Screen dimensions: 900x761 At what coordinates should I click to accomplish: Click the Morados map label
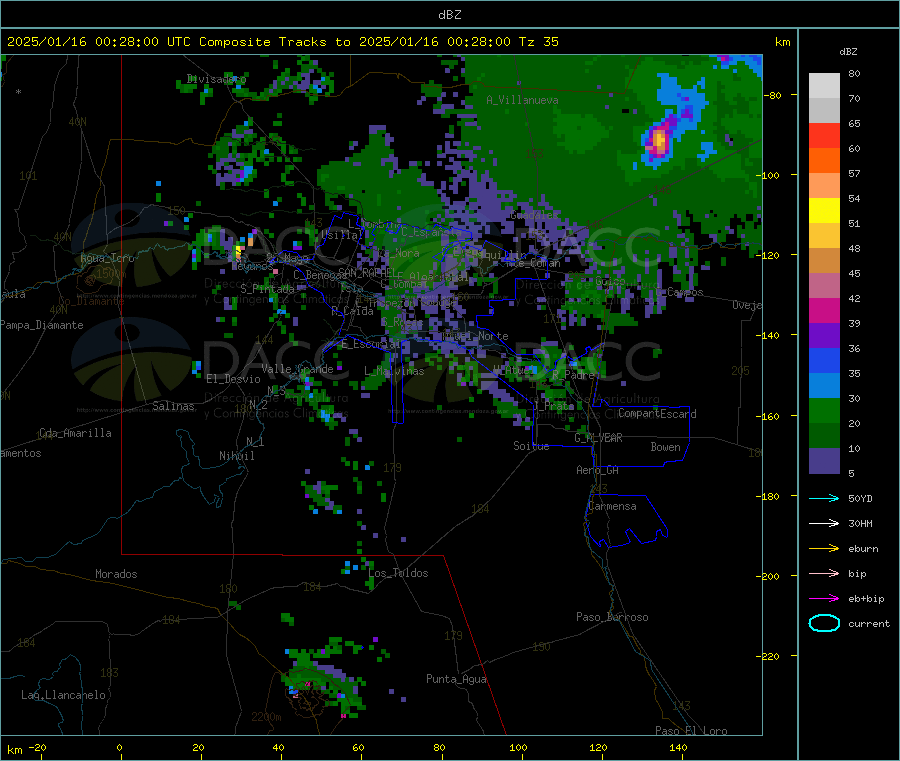click(116, 574)
